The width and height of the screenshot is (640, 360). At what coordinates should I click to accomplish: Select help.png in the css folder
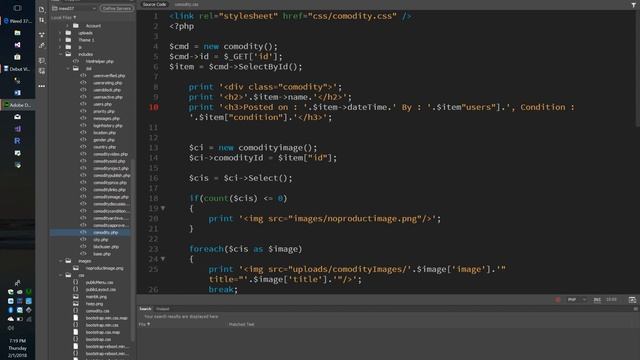pyautogui.click(x=94, y=304)
